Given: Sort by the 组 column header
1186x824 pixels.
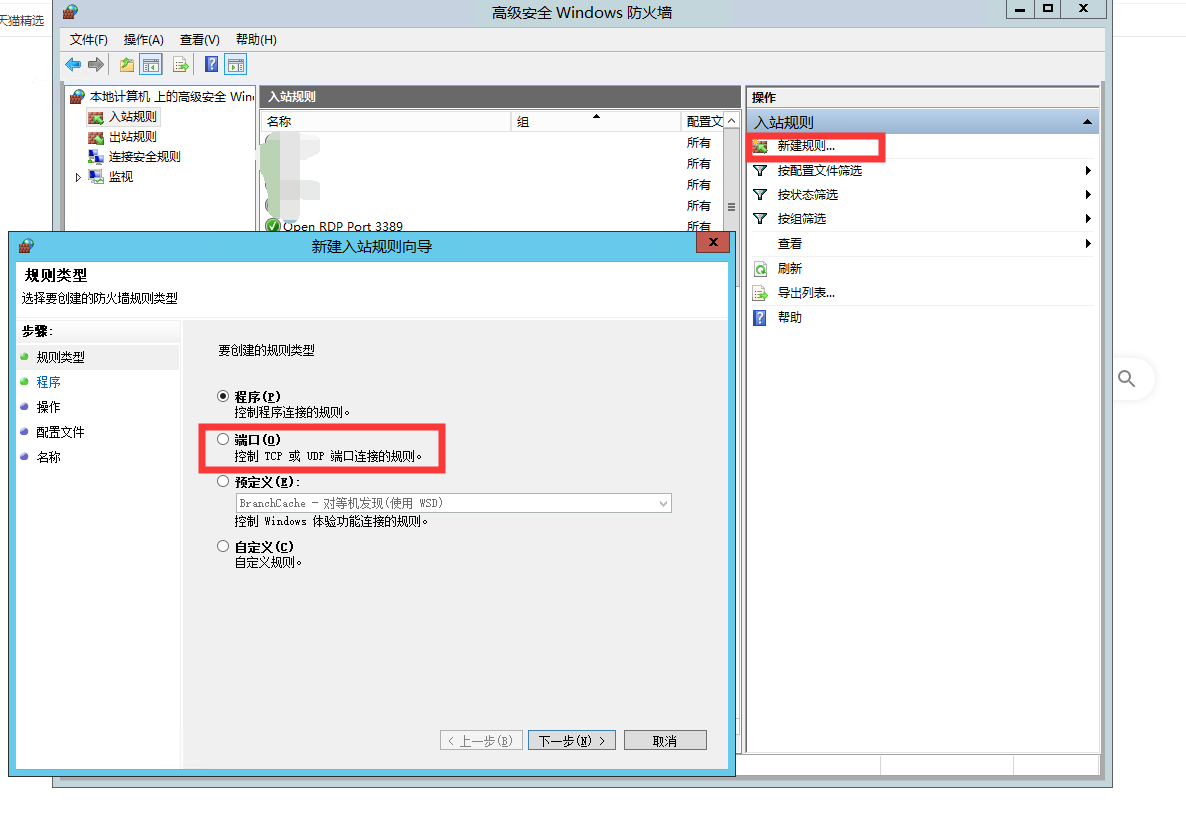Looking at the screenshot, I should pos(596,121).
